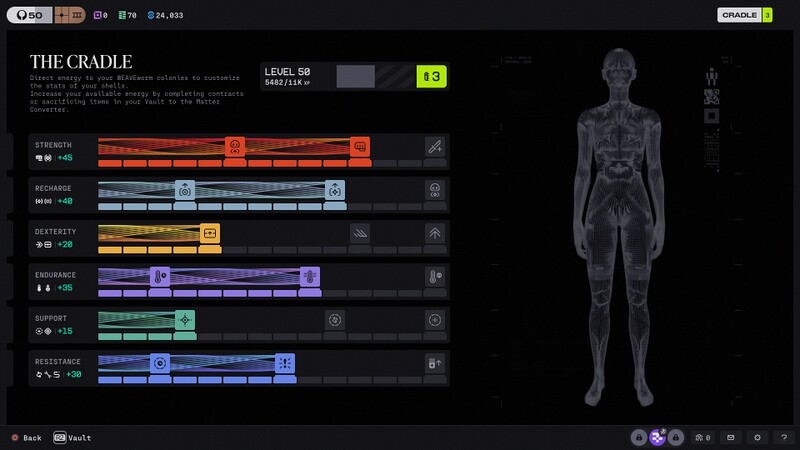Image resolution: width=800 pixels, height=450 pixels.
Task: Select the locked final Recharge perk icon
Action: tap(435, 190)
